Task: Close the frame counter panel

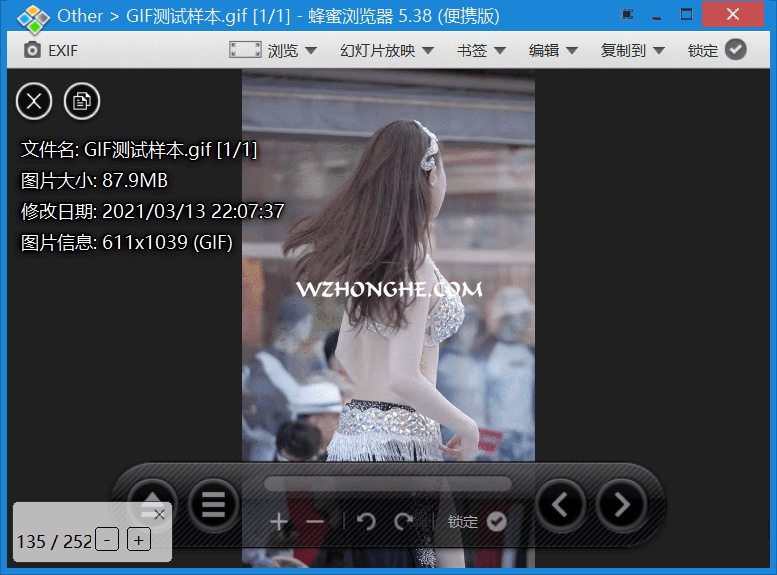Action: pyautogui.click(x=159, y=515)
